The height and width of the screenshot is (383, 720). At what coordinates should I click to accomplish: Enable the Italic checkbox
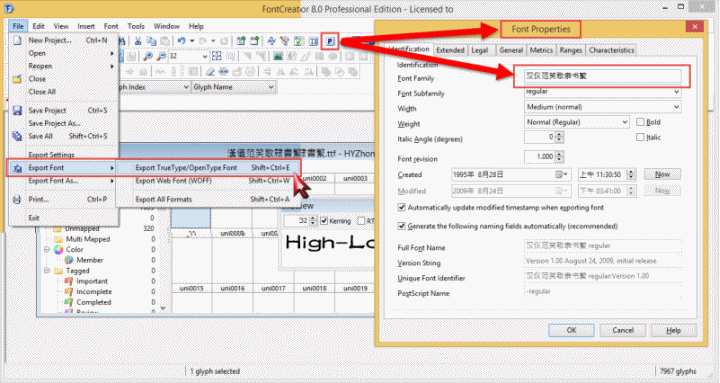tap(640, 137)
